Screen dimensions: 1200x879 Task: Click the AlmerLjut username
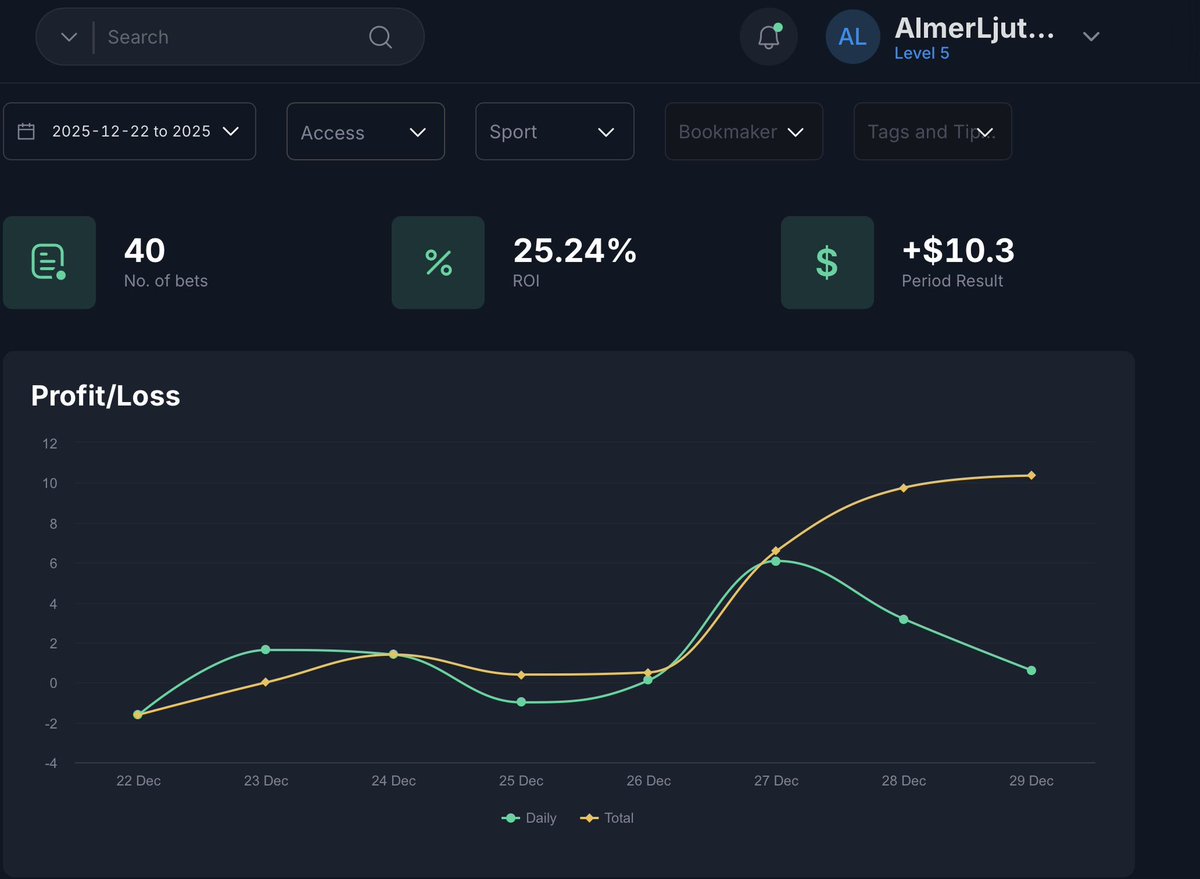972,29
